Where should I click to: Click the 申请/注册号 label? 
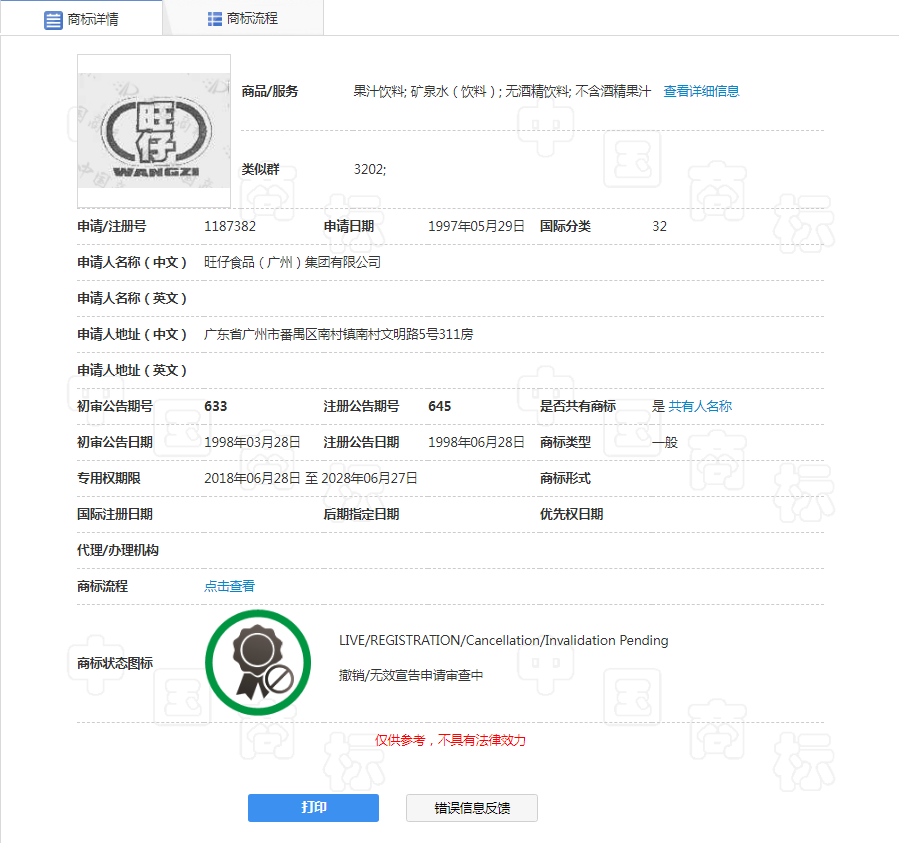point(112,227)
